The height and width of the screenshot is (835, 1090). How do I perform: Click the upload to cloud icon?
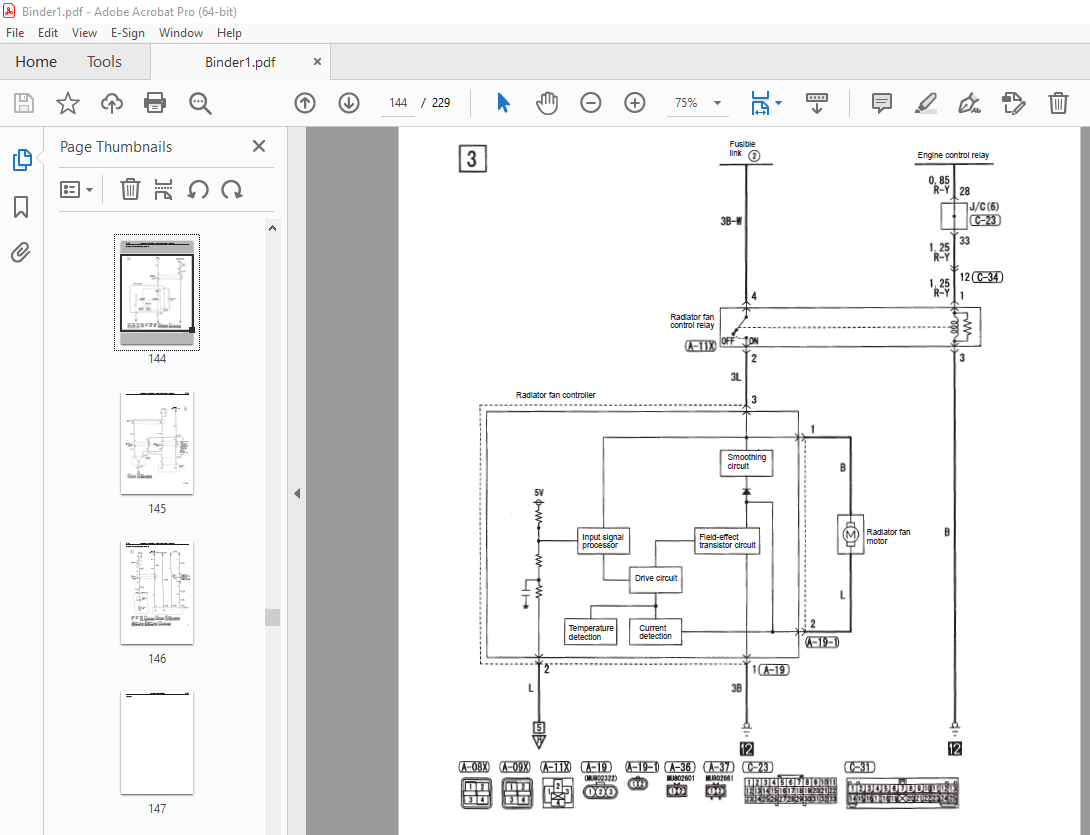(x=111, y=103)
